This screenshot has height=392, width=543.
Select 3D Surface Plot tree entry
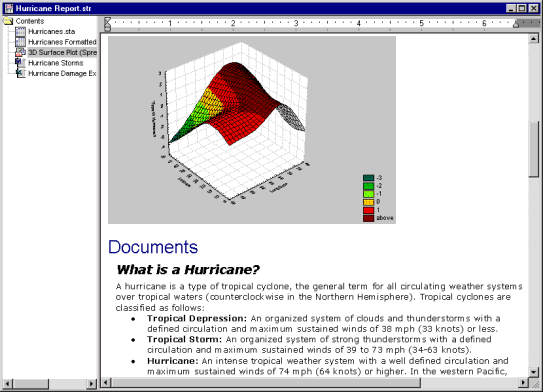pyautogui.click(x=62, y=52)
